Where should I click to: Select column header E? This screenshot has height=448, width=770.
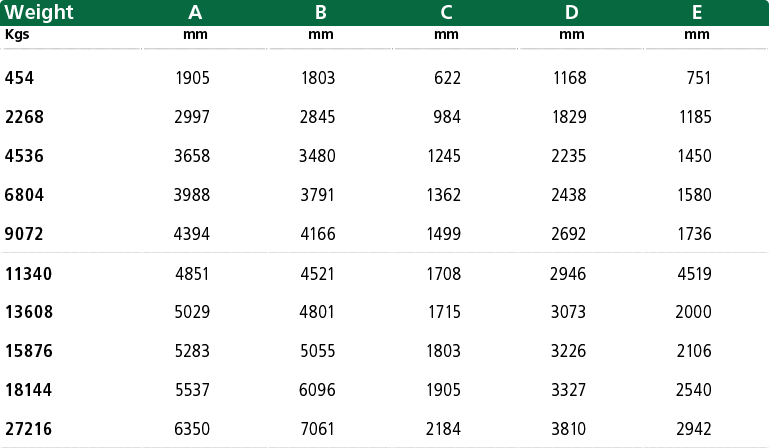coord(697,12)
